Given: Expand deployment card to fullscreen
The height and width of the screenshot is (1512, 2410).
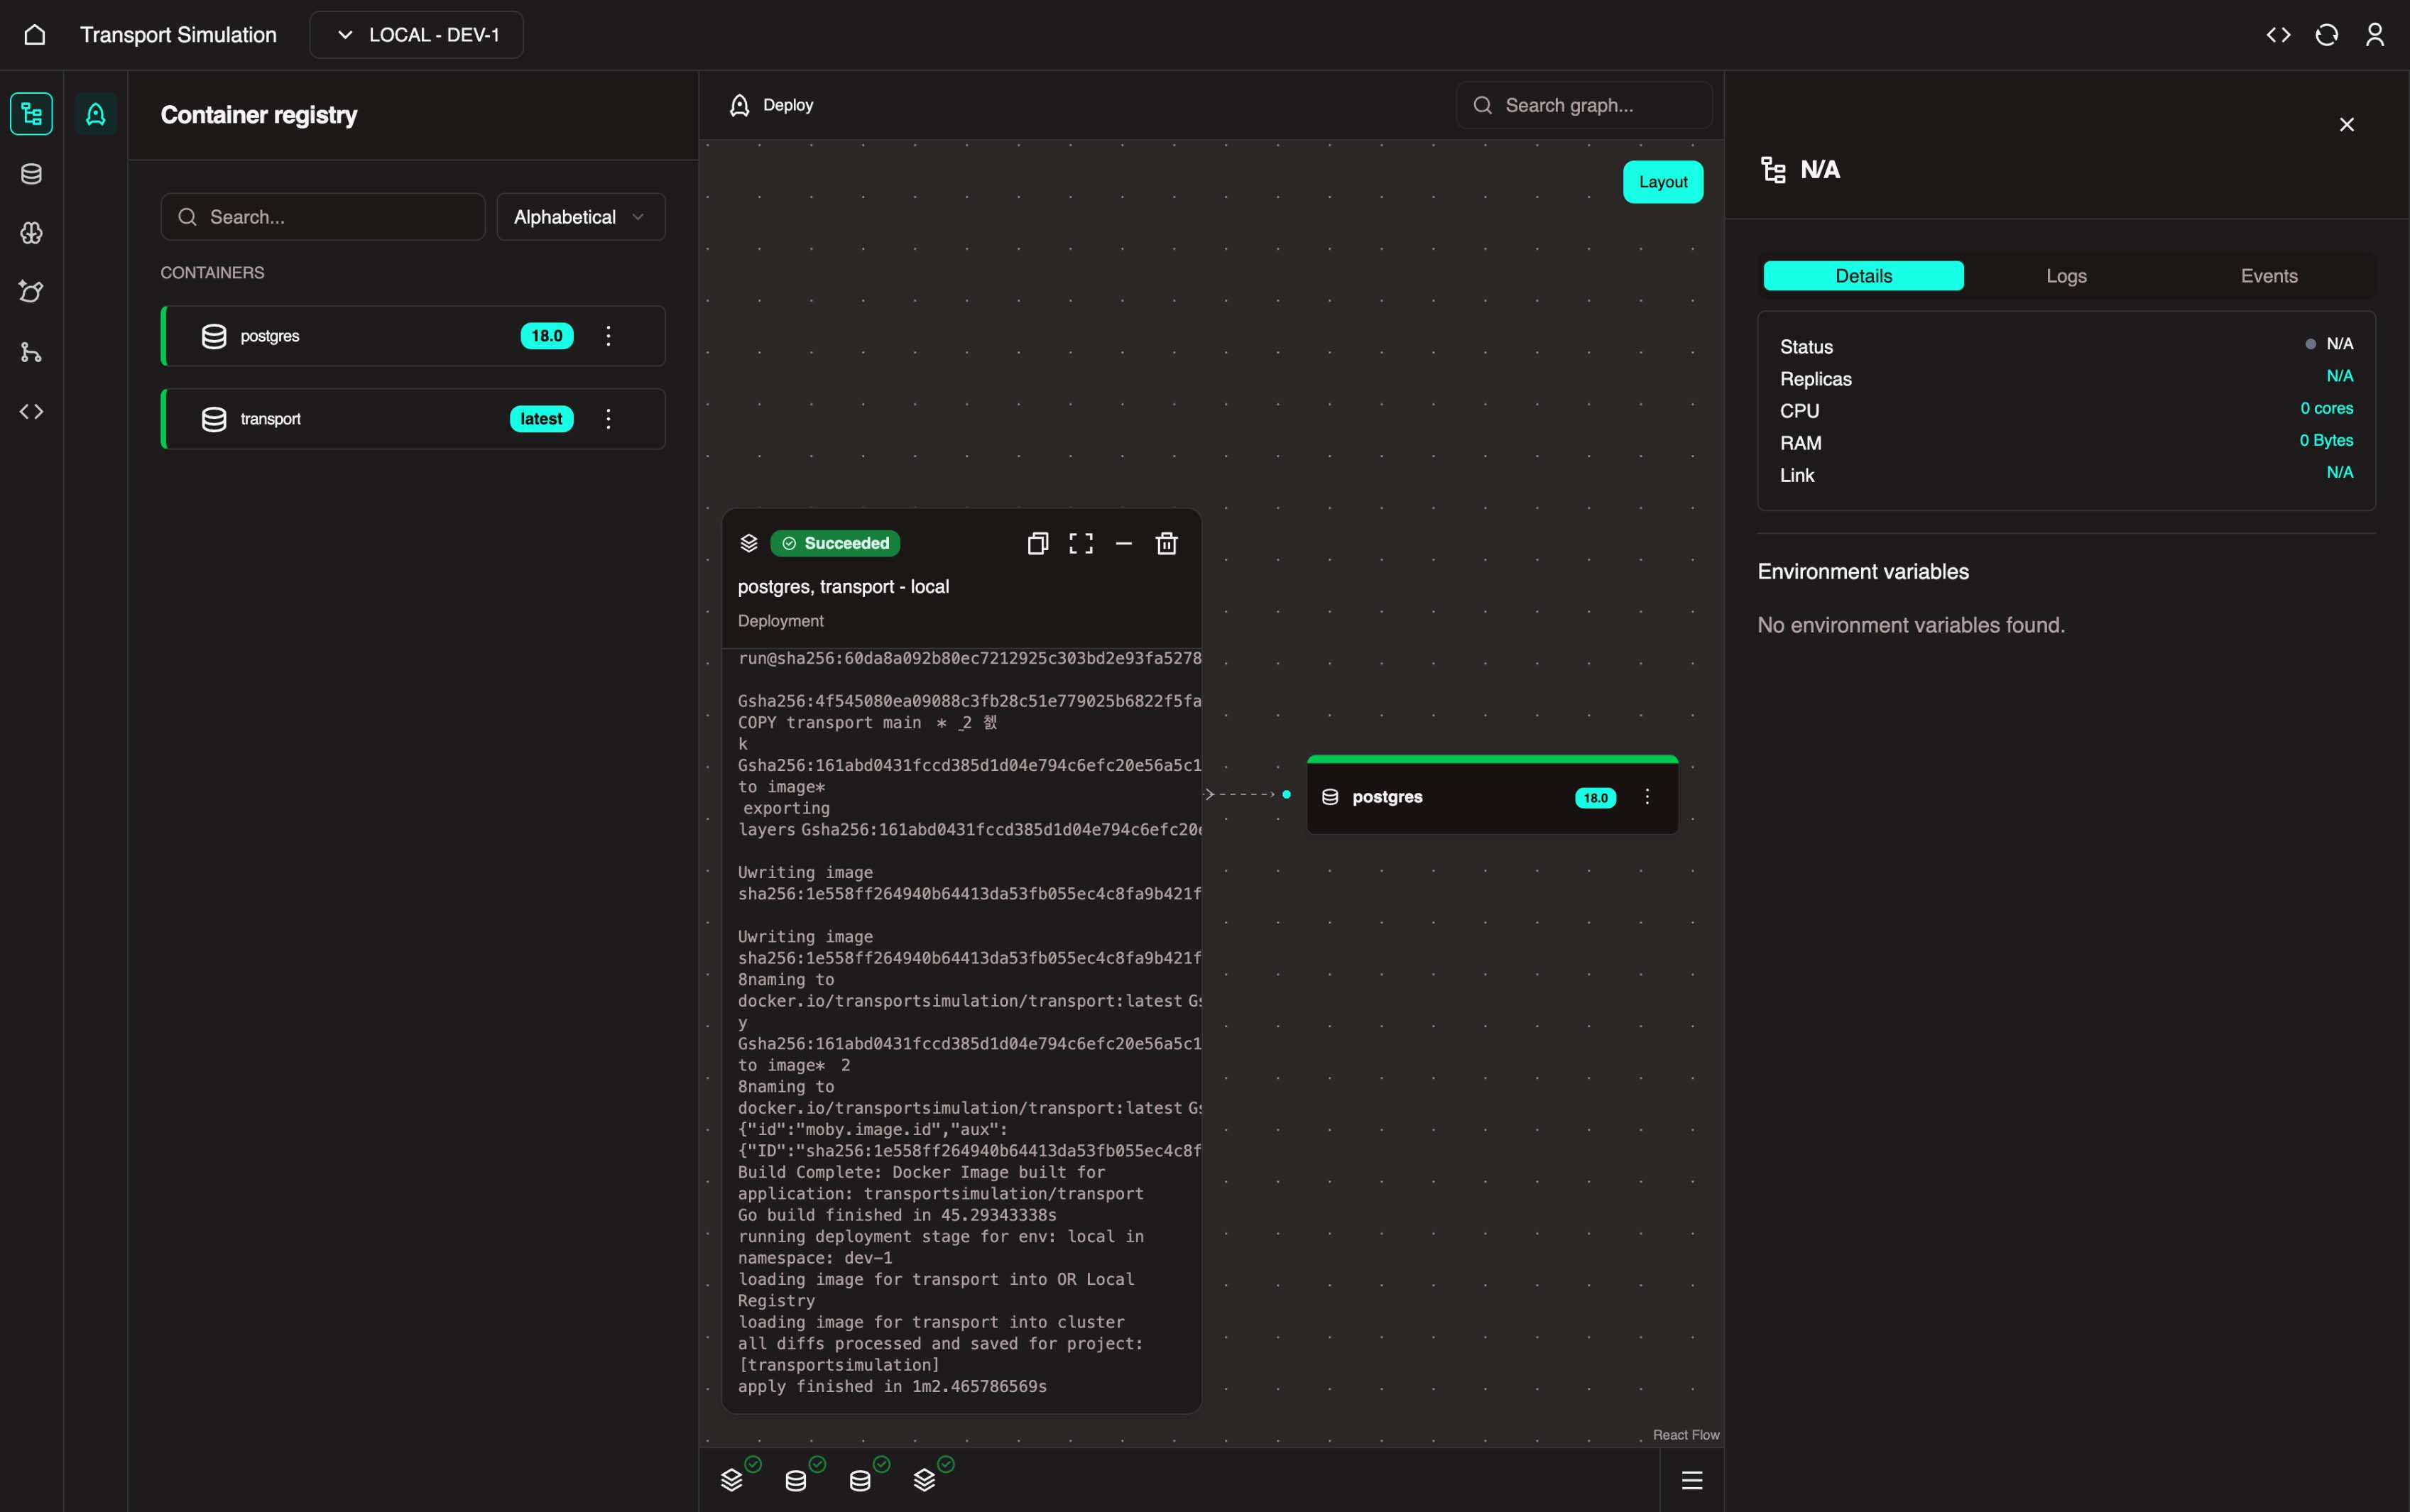Looking at the screenshot, I should pos(1081,543).
